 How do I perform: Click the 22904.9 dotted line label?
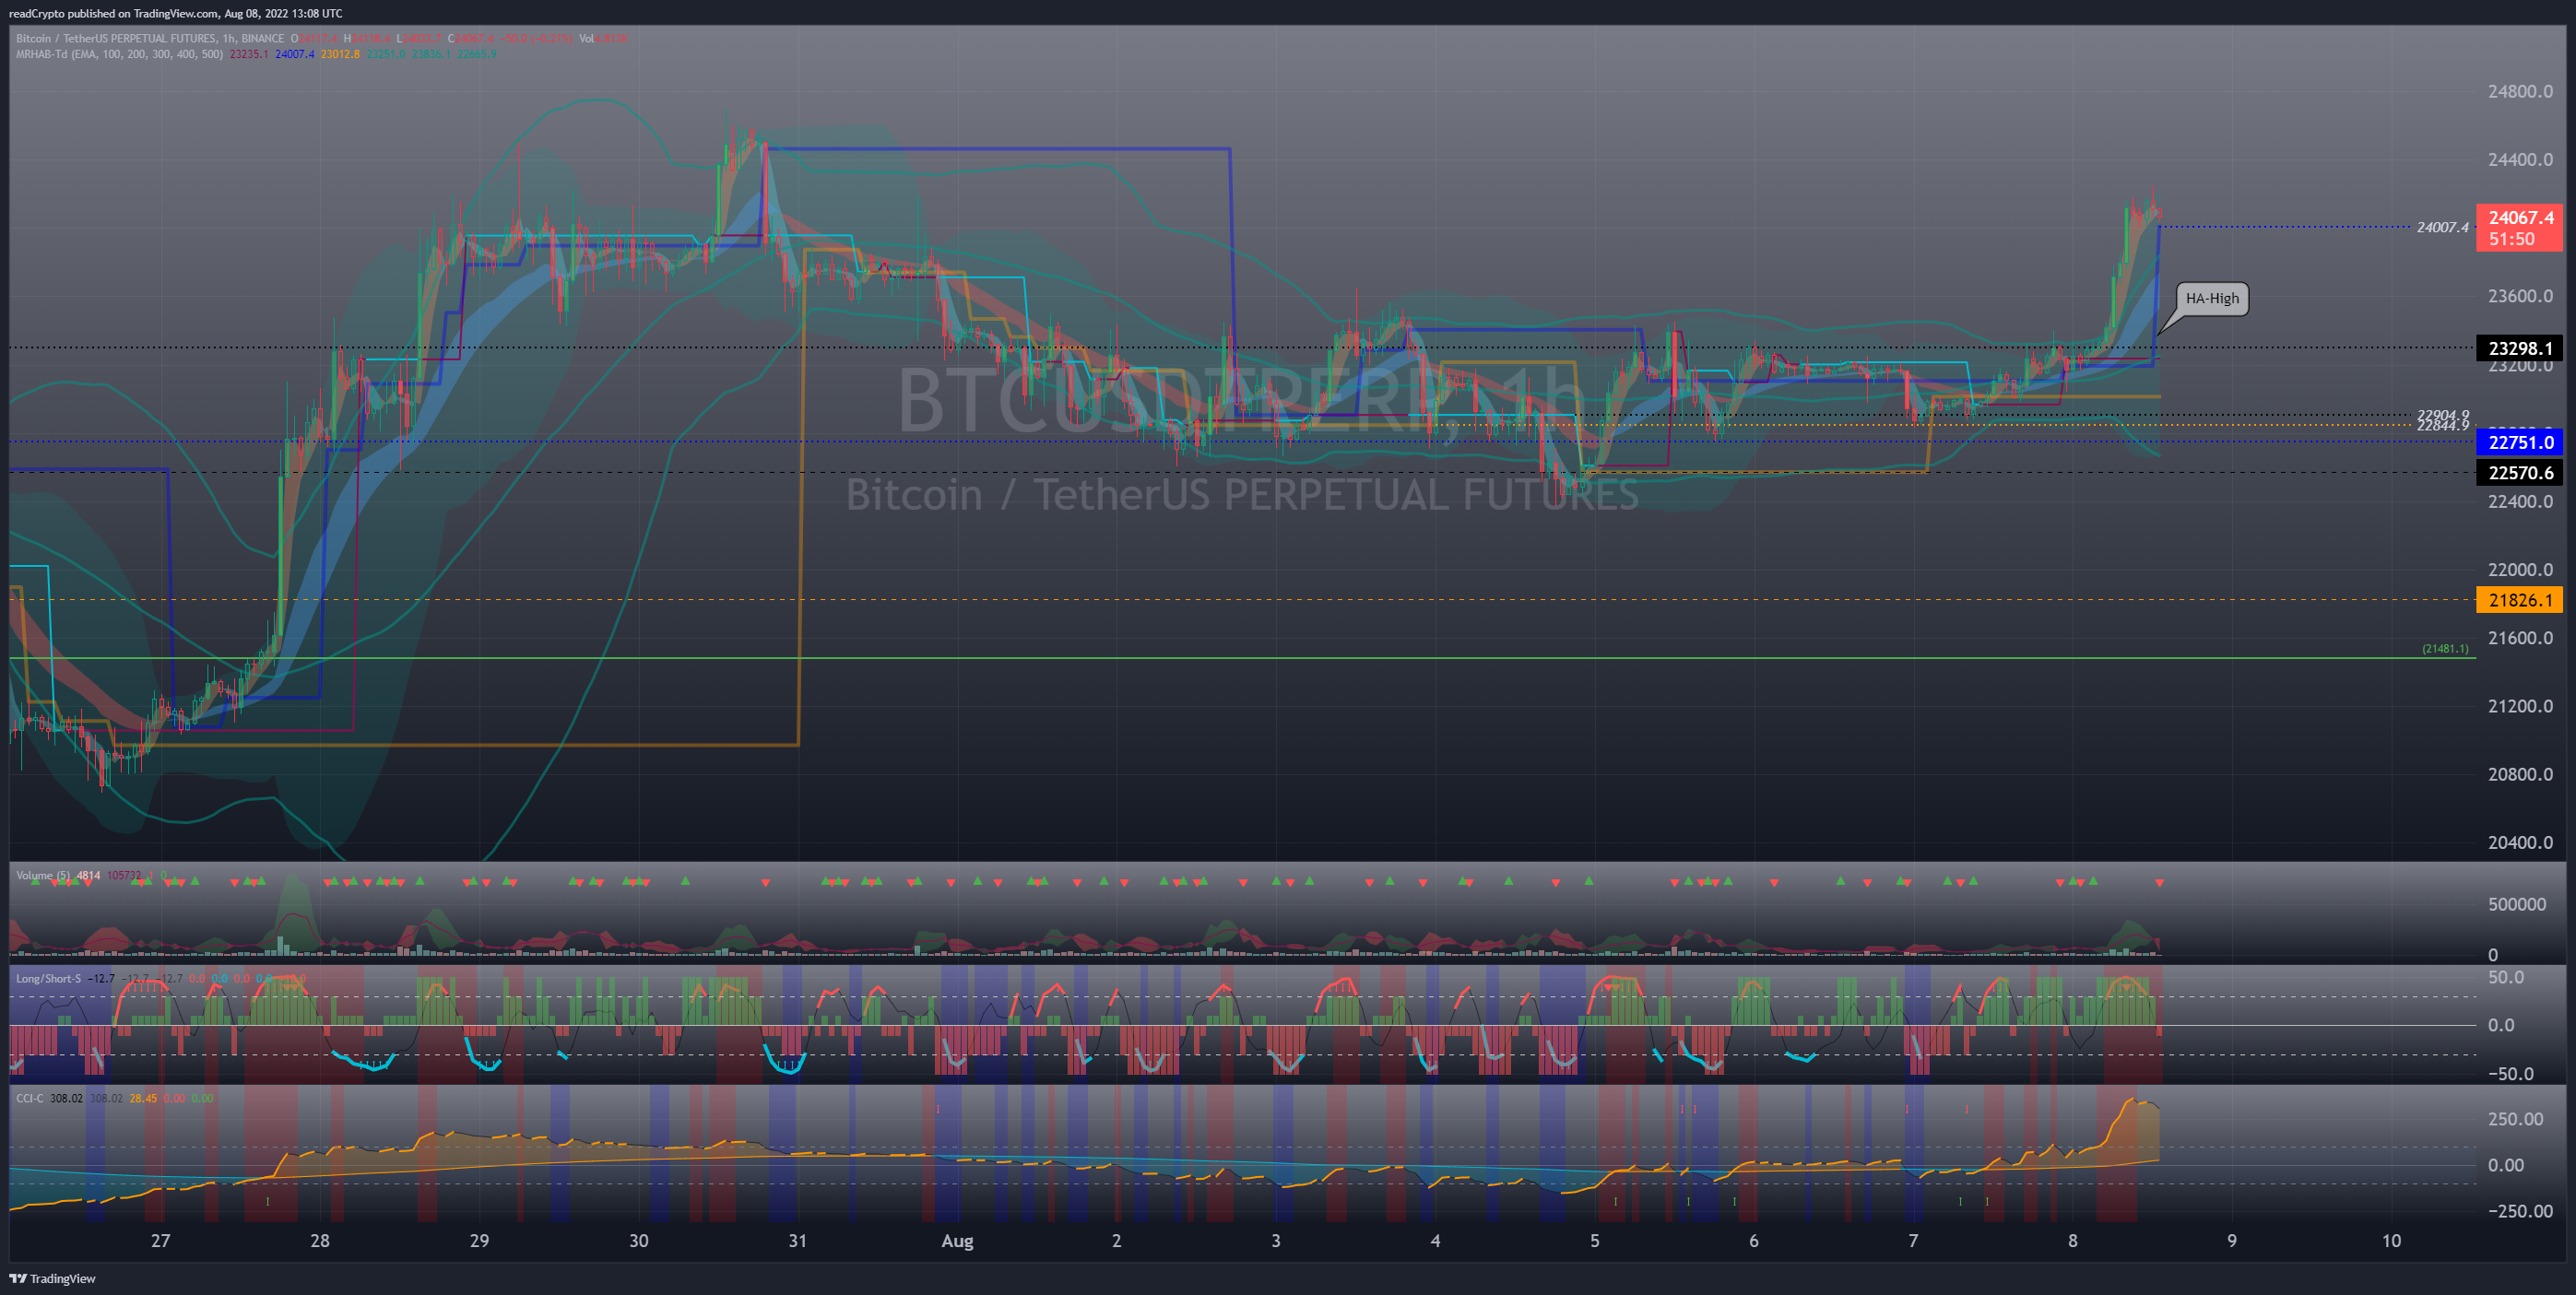pyautogui.click(x=2442, y=414)
